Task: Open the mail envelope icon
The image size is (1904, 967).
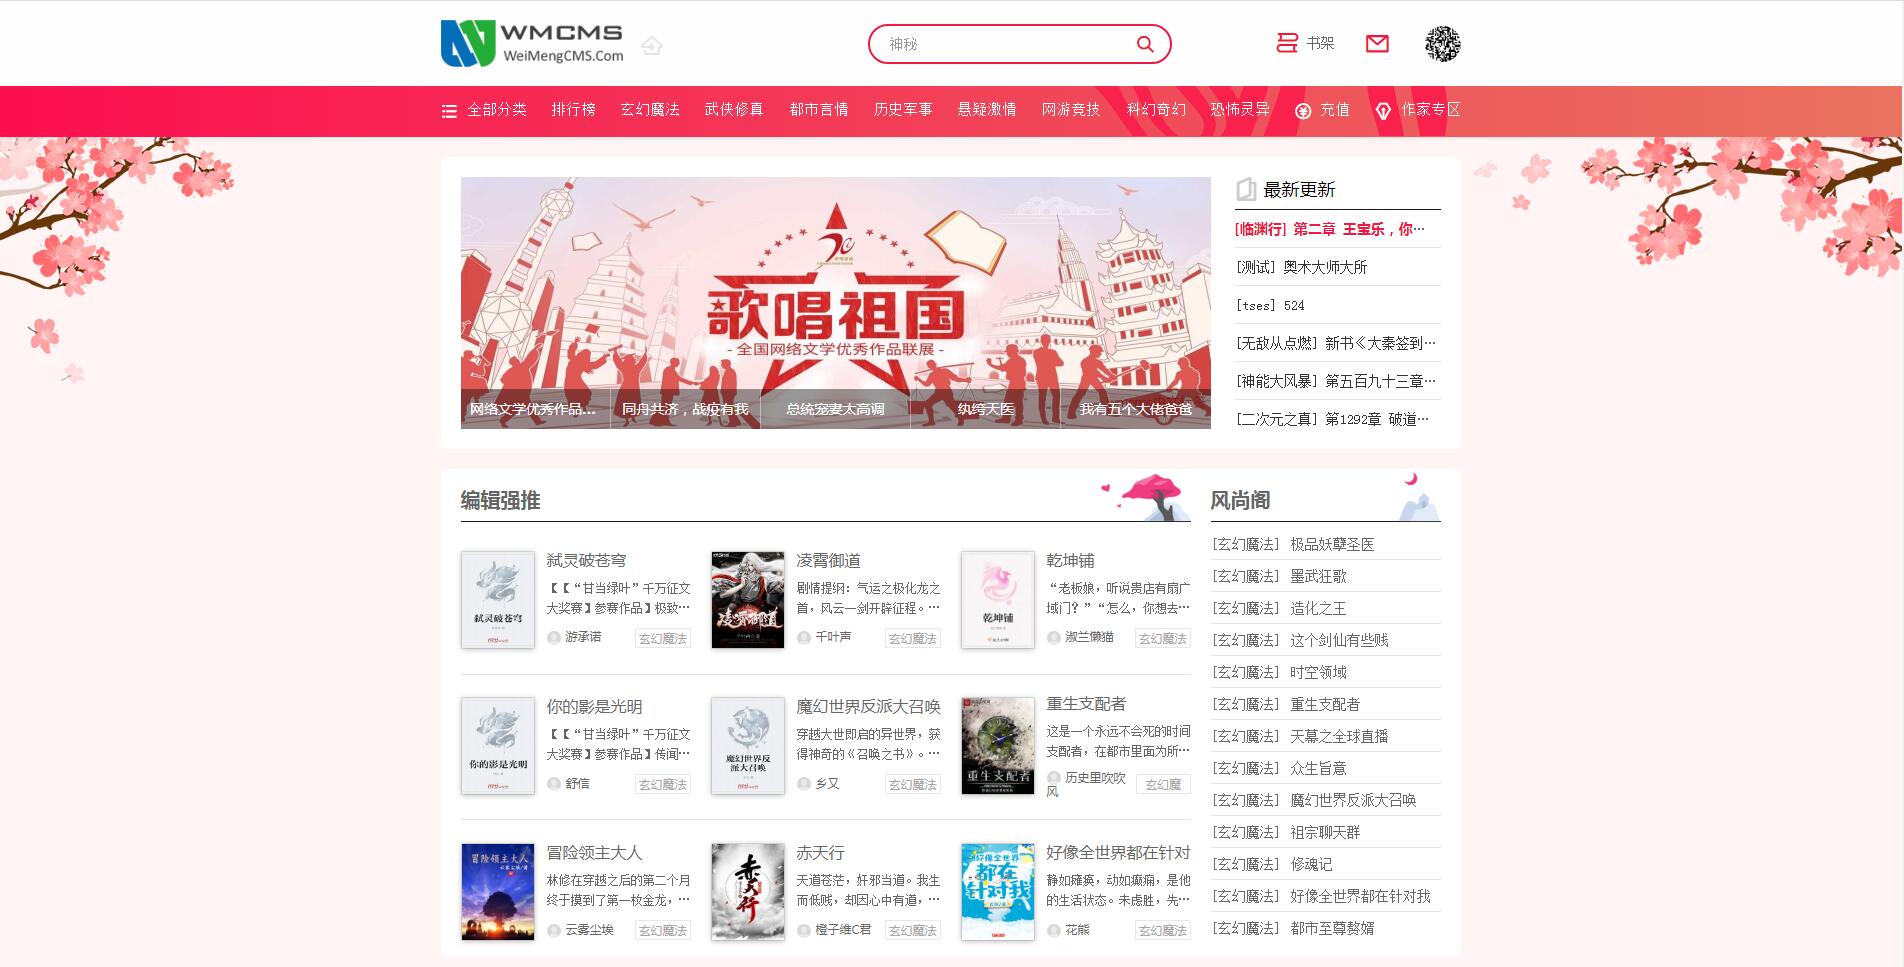Action: tap(1377, 43)
